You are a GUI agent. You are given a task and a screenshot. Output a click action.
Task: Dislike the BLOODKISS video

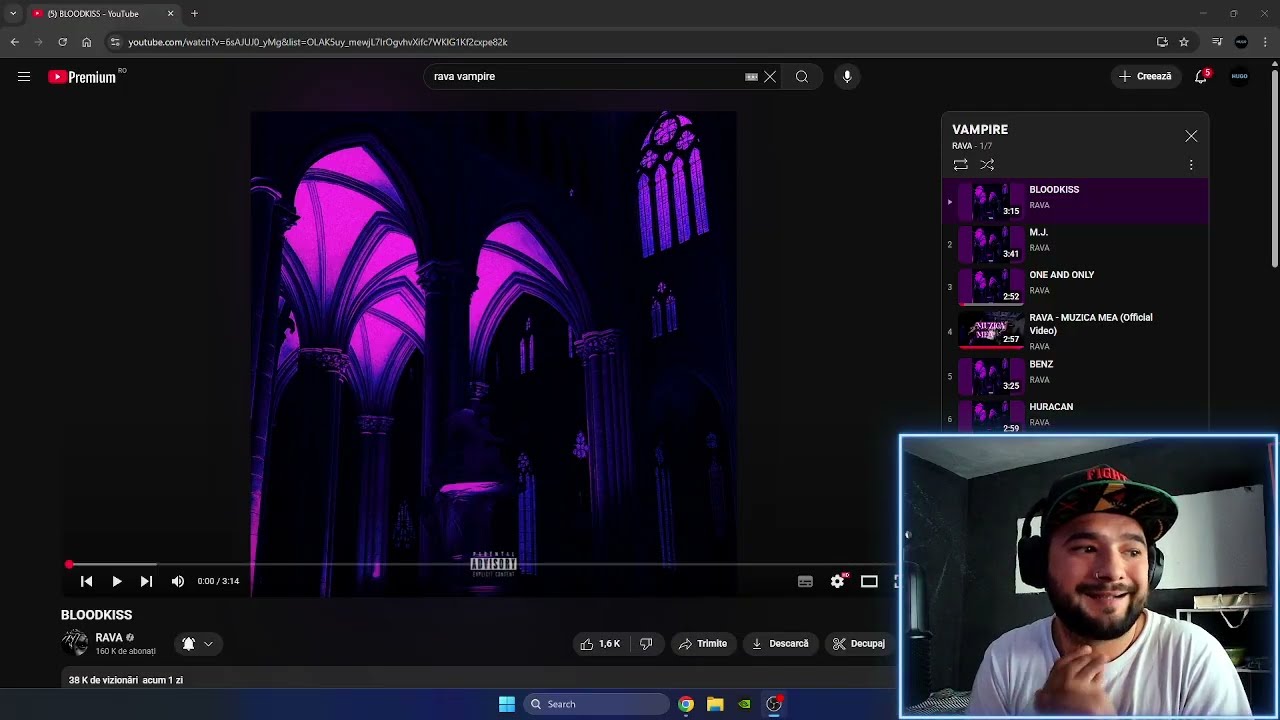tap(646, 644)
